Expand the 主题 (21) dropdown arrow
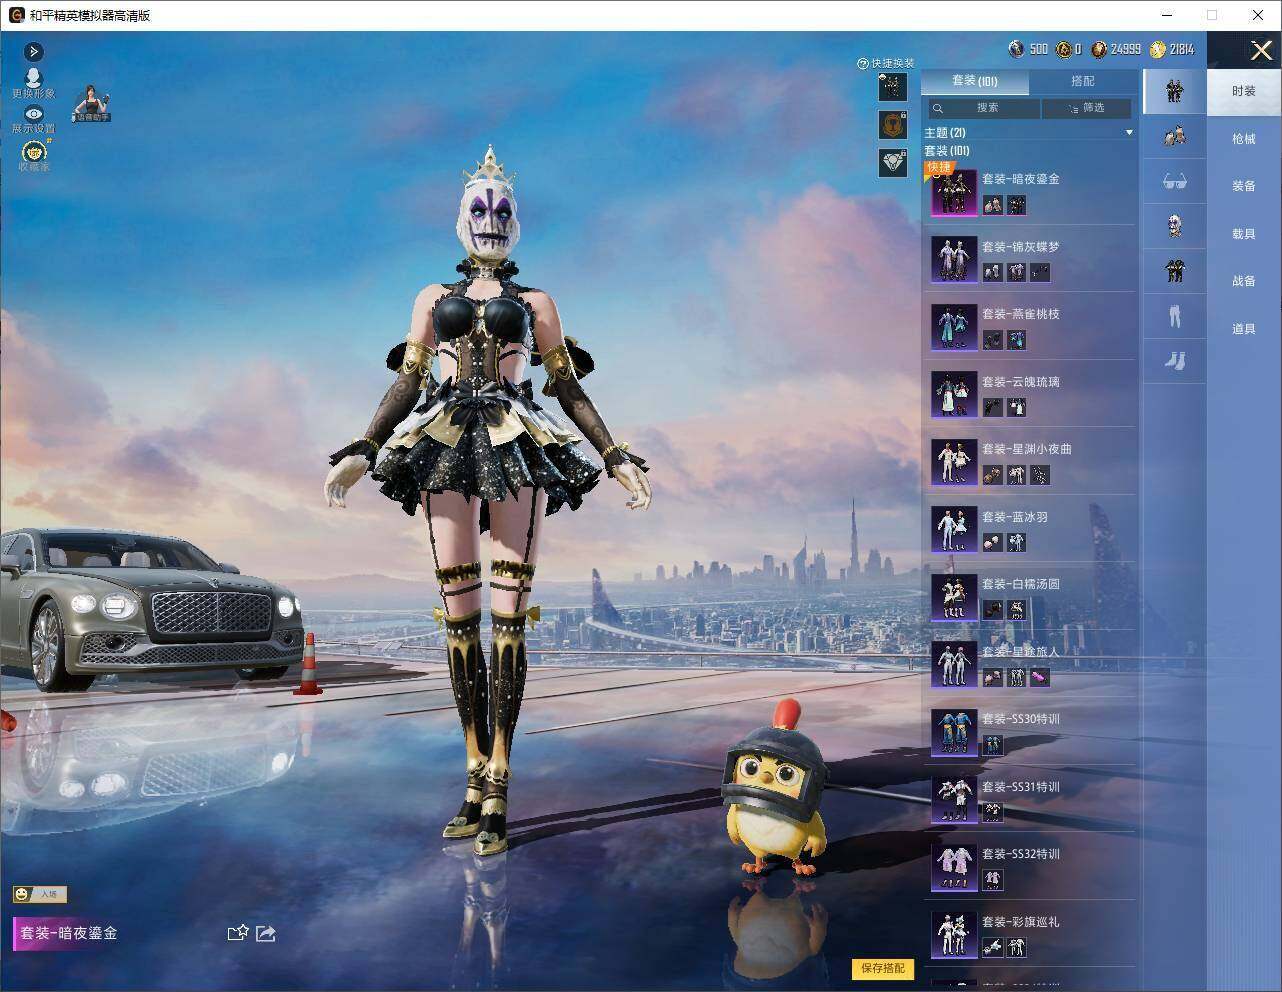The width and height of the screenshot is (1282, 992). tap(1129, 132)
